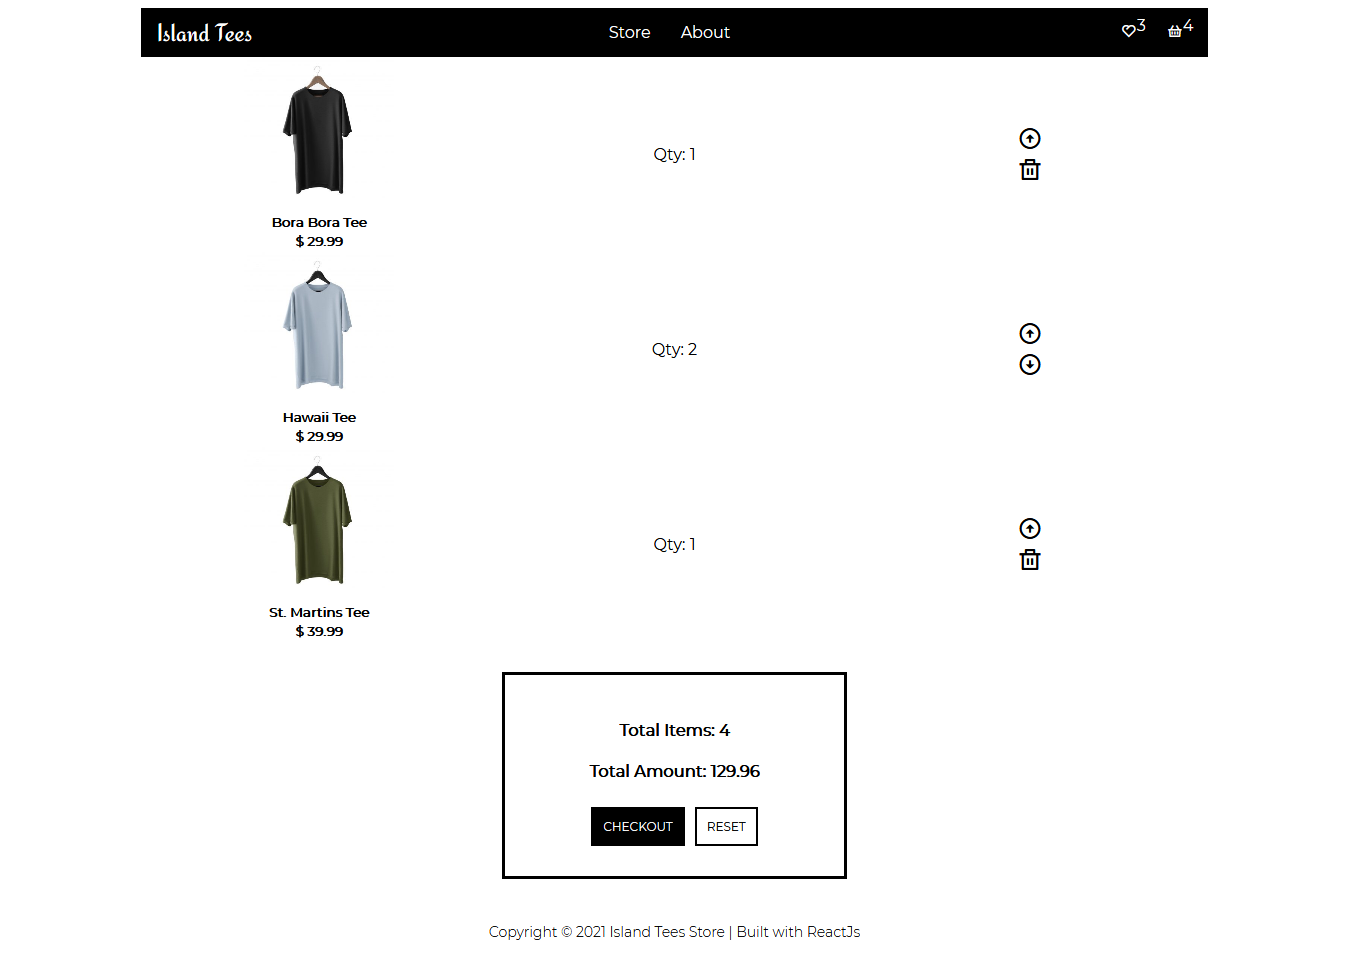The height and width of the screenshot is (963, 1349).
Task: Open the favorites heart icon in header
Action: pyautogui.click(x=1128, y=31)
